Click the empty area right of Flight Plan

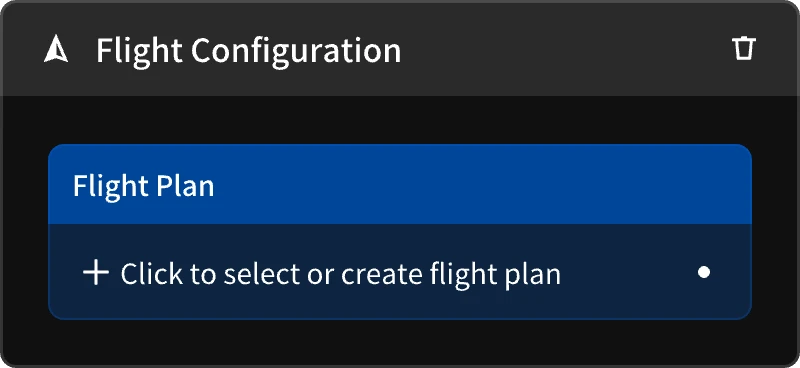[483, 184]
